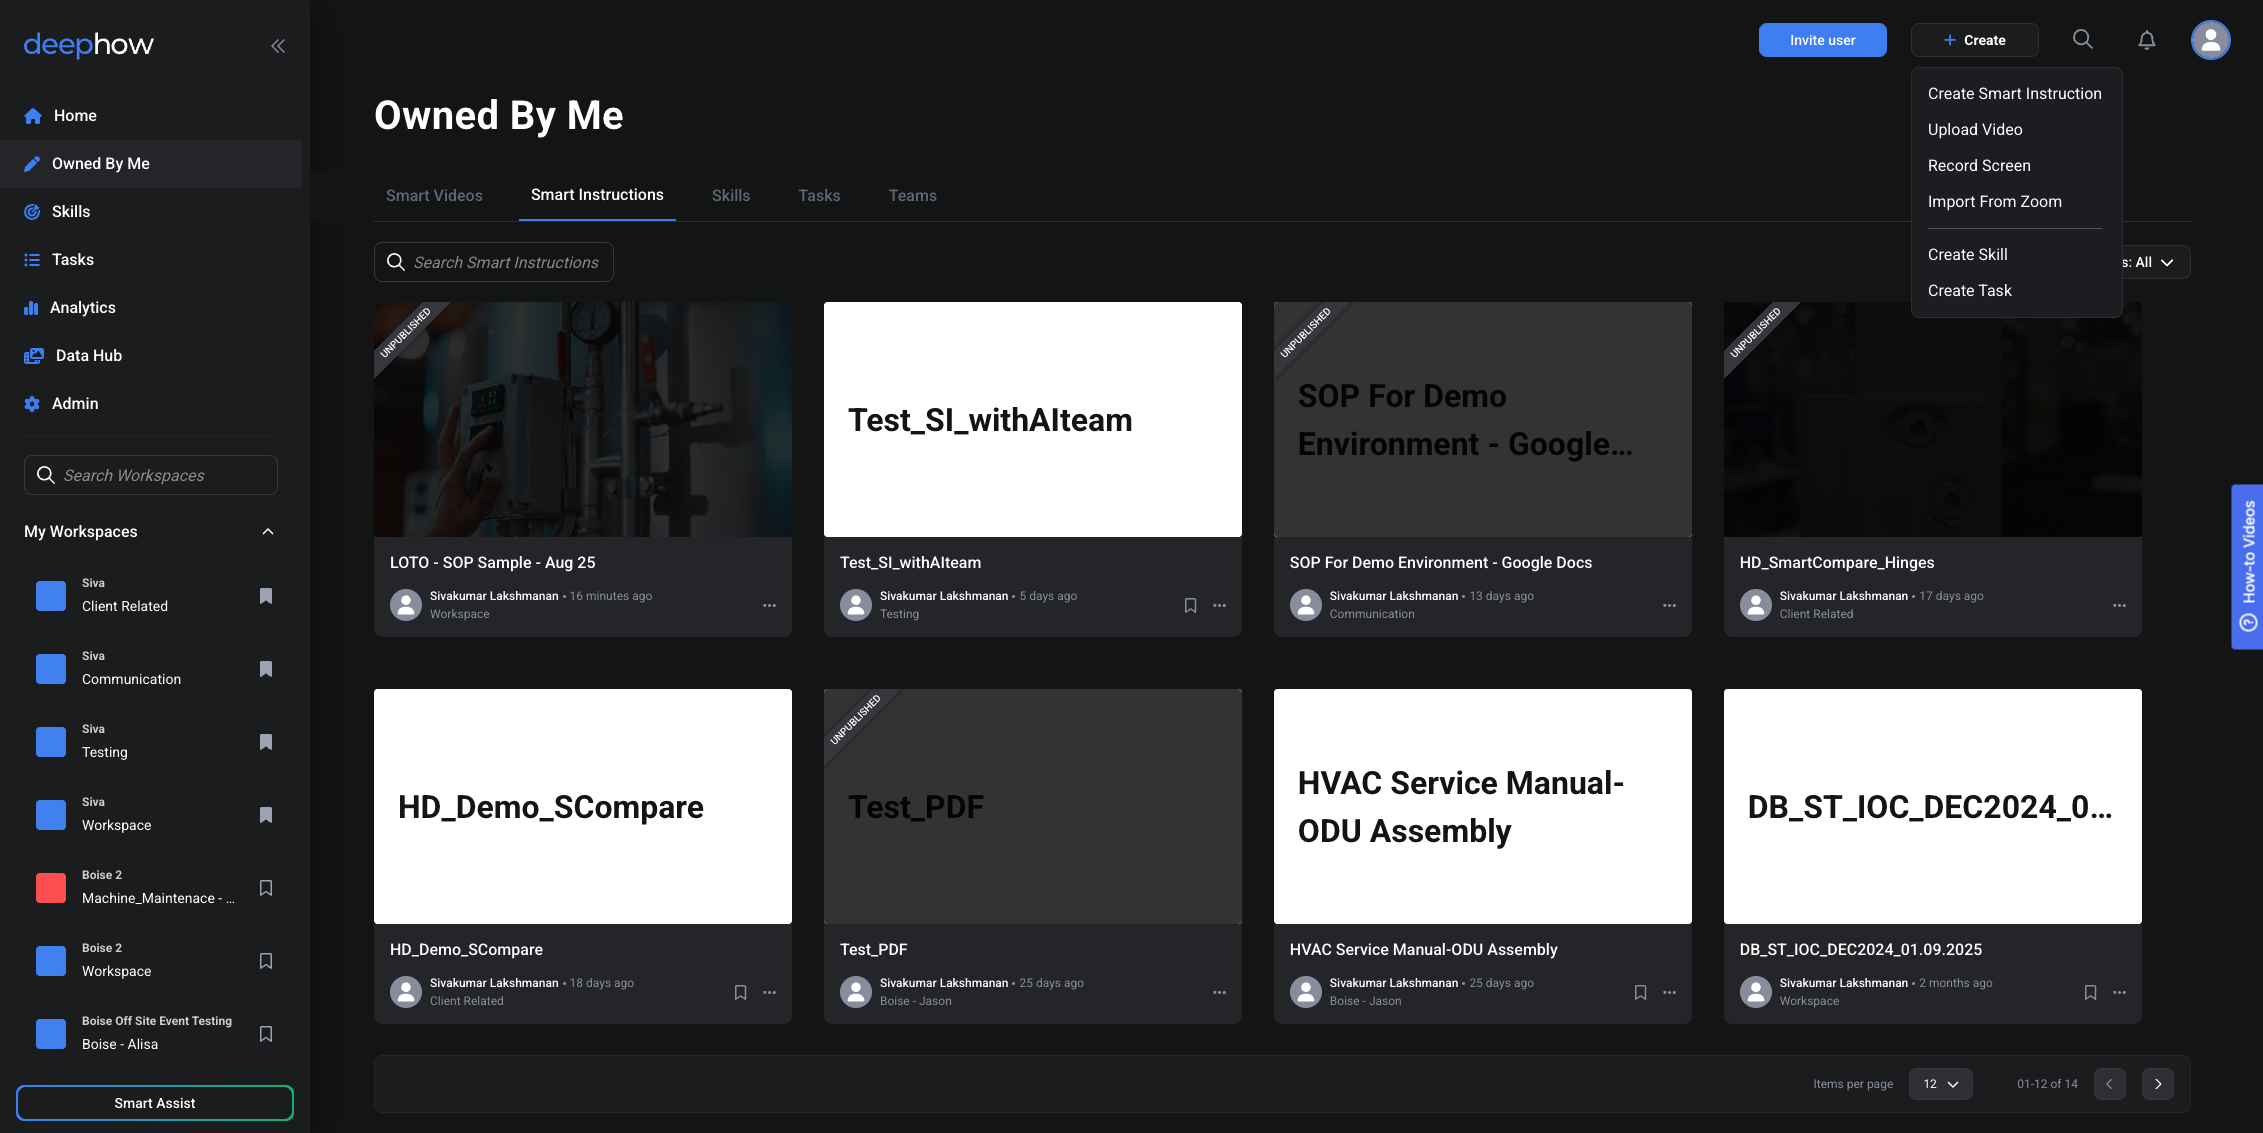Switch to the Smart Videos tab
Viewport: 2263px width, 1133px height.
click(434, 196)
